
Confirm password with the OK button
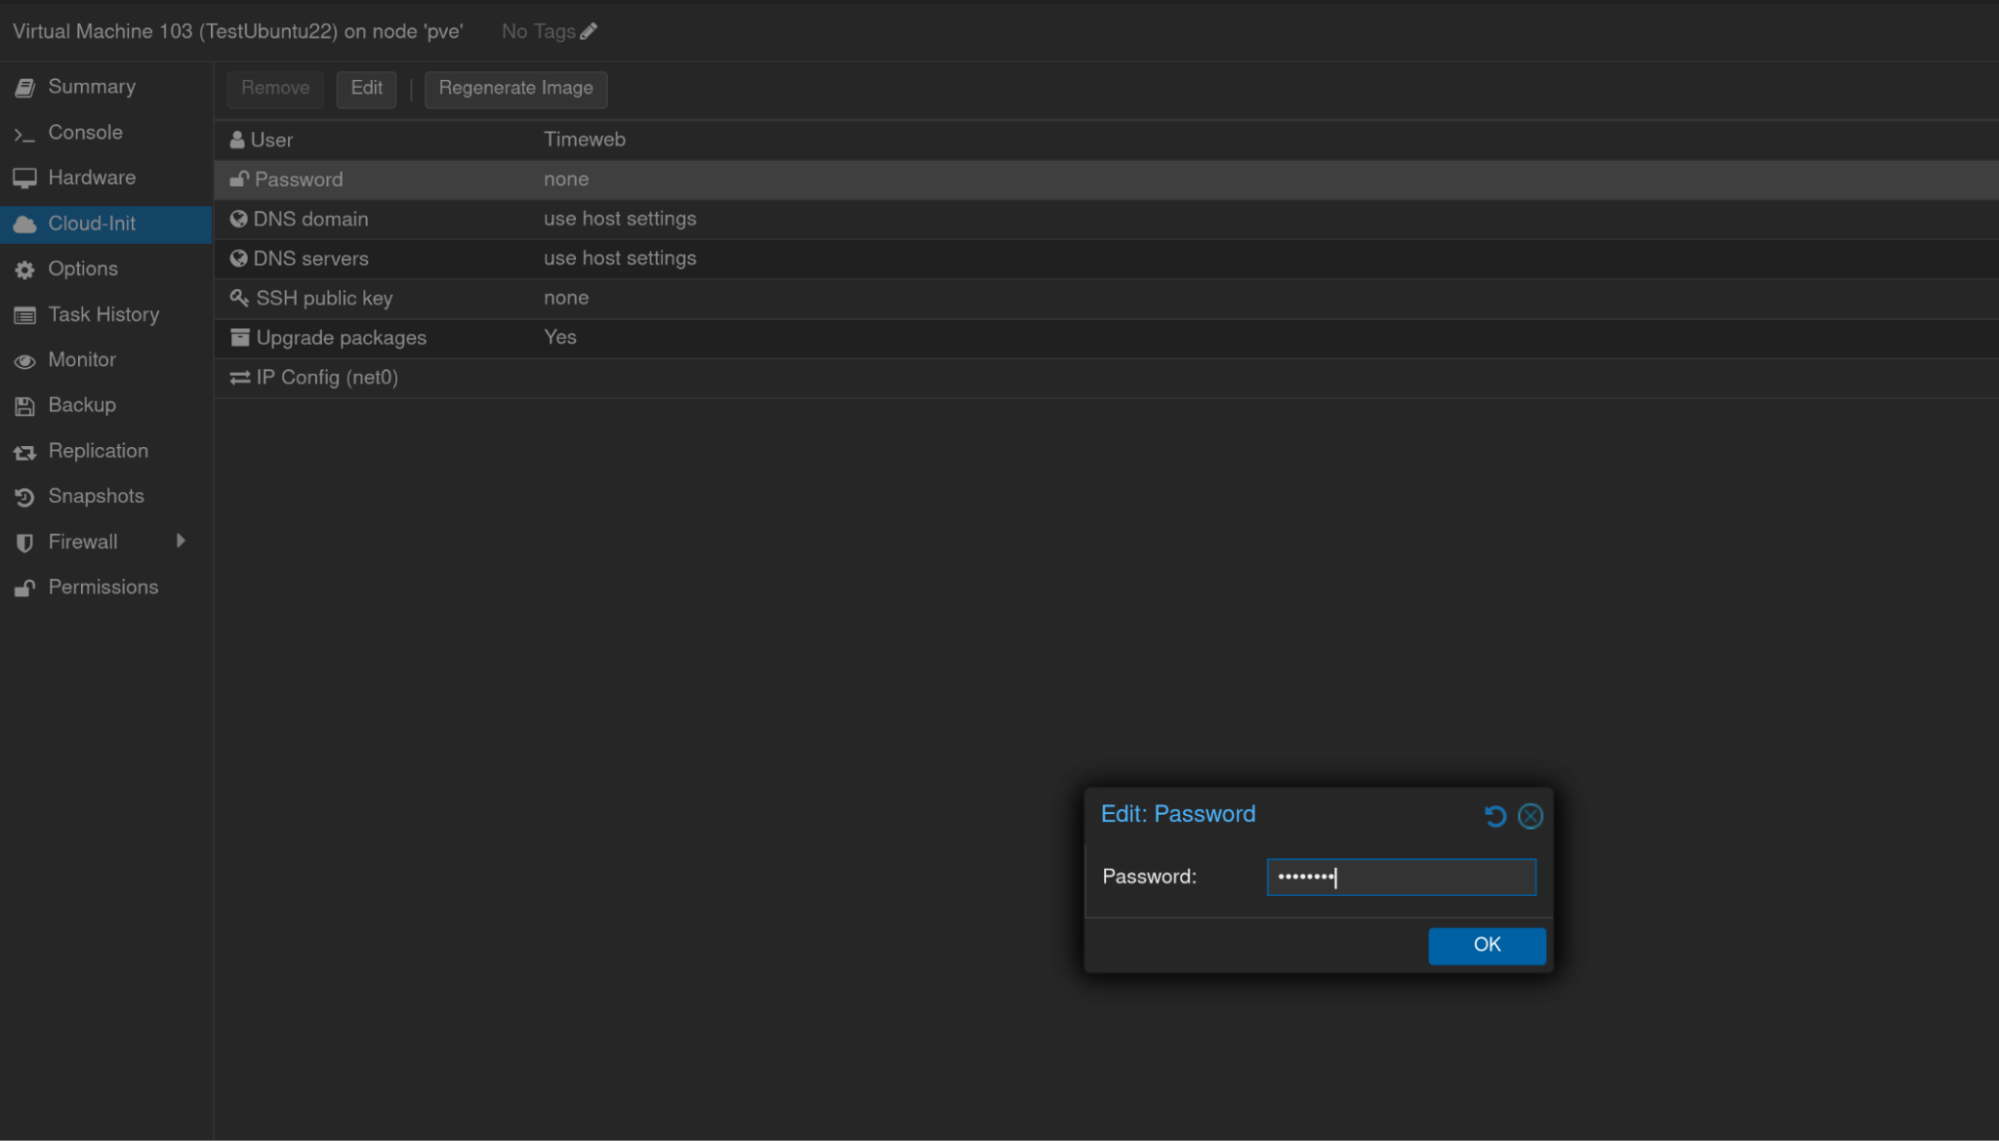1487,945
